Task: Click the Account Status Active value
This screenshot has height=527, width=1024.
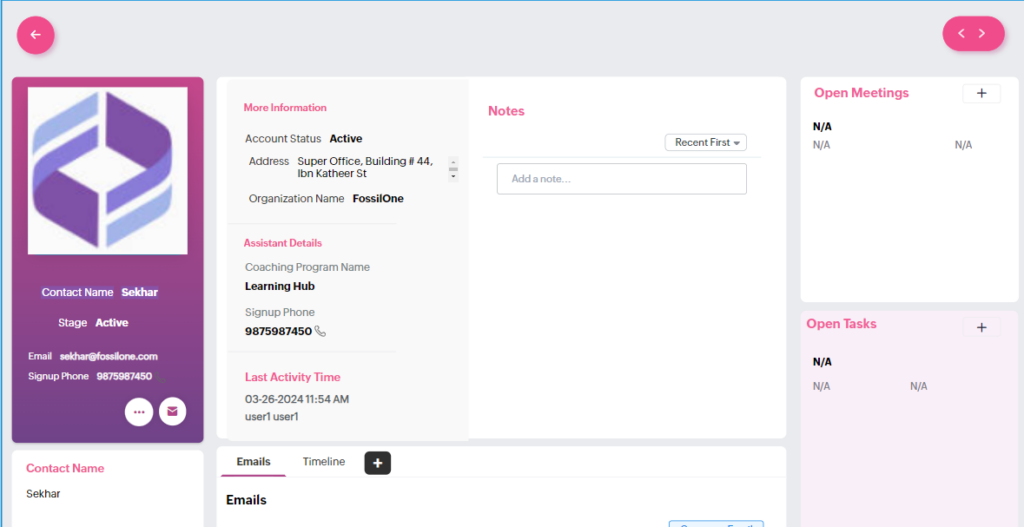Action: point(345,138)
